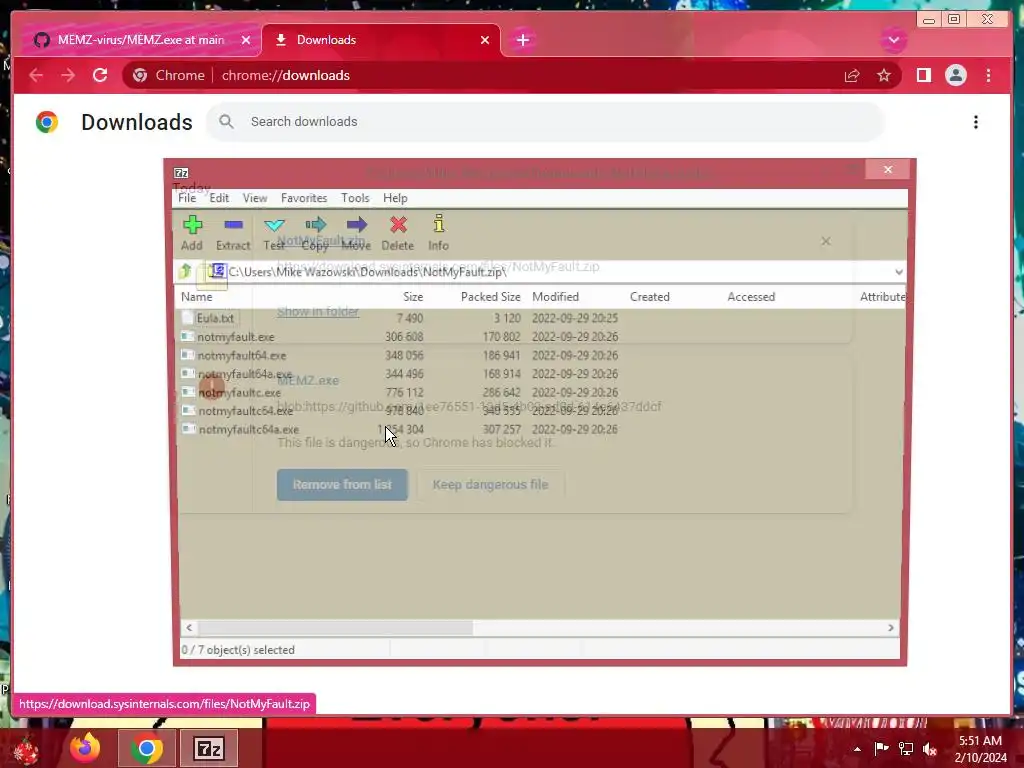Sort by Modified column header
Screen dimensions: 1024x768
coord(556,296)
